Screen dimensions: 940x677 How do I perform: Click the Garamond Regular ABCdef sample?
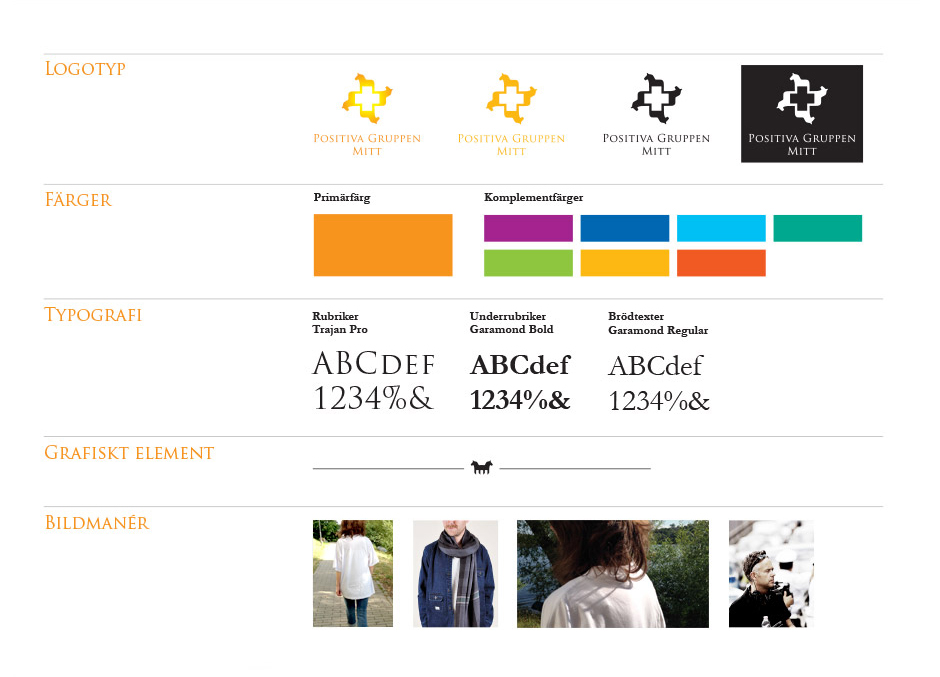click(x=656, y=366)
